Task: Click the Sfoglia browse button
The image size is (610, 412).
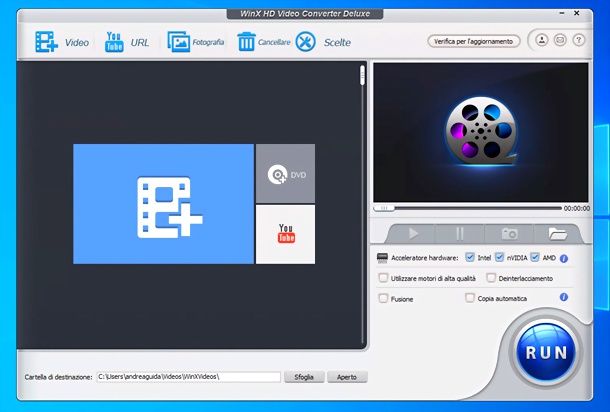Action: (304, 377)
